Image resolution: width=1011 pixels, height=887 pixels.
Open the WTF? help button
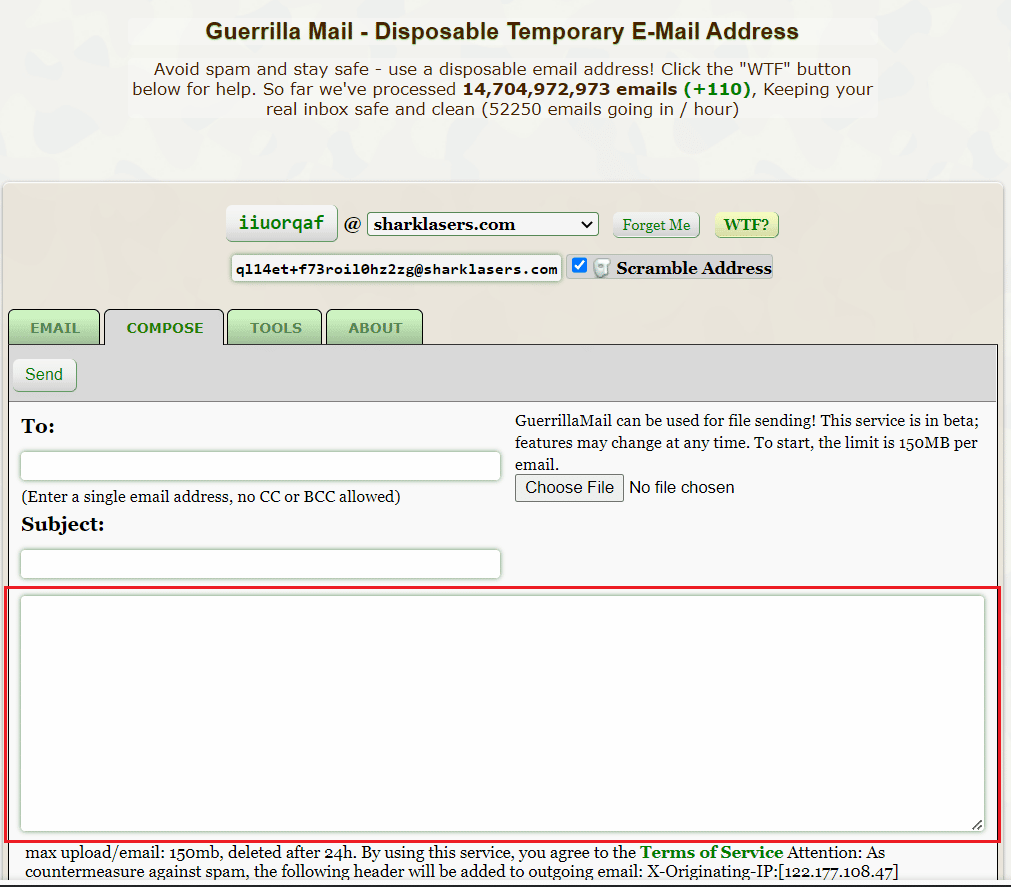click(746, 225)
